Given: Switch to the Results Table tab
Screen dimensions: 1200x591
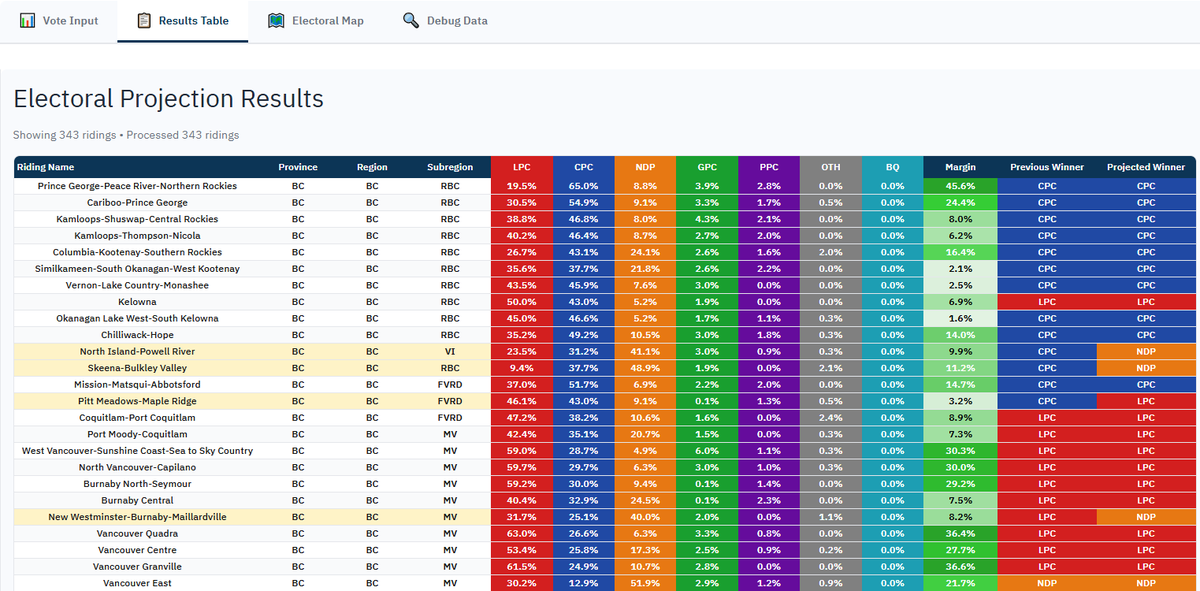Looking at the screenshot, I should point(183,21).
